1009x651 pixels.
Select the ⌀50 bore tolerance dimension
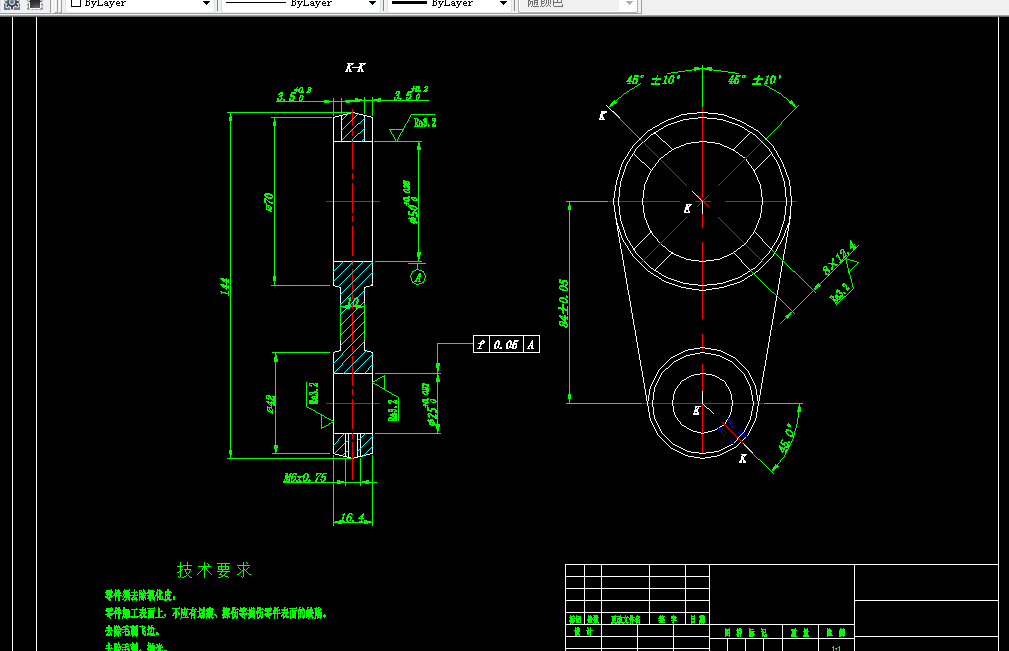coord(411,202)
